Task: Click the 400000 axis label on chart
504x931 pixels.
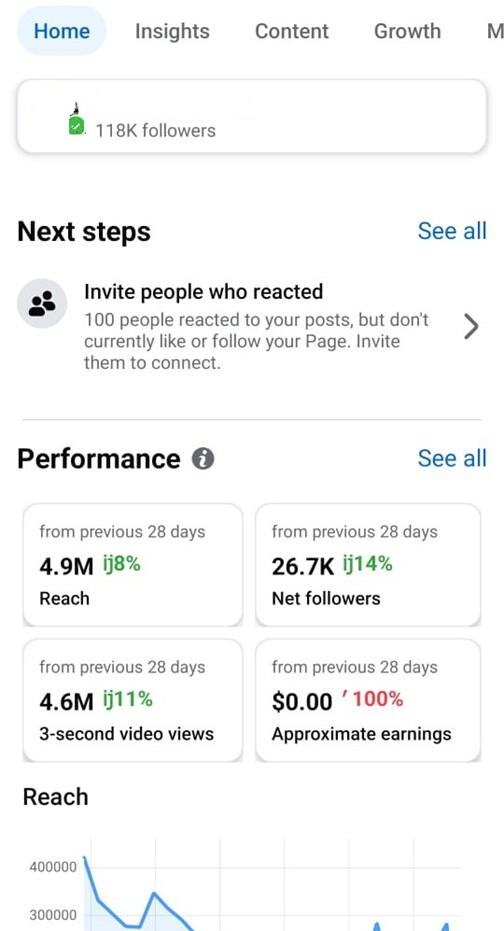Action: [53, 867]
